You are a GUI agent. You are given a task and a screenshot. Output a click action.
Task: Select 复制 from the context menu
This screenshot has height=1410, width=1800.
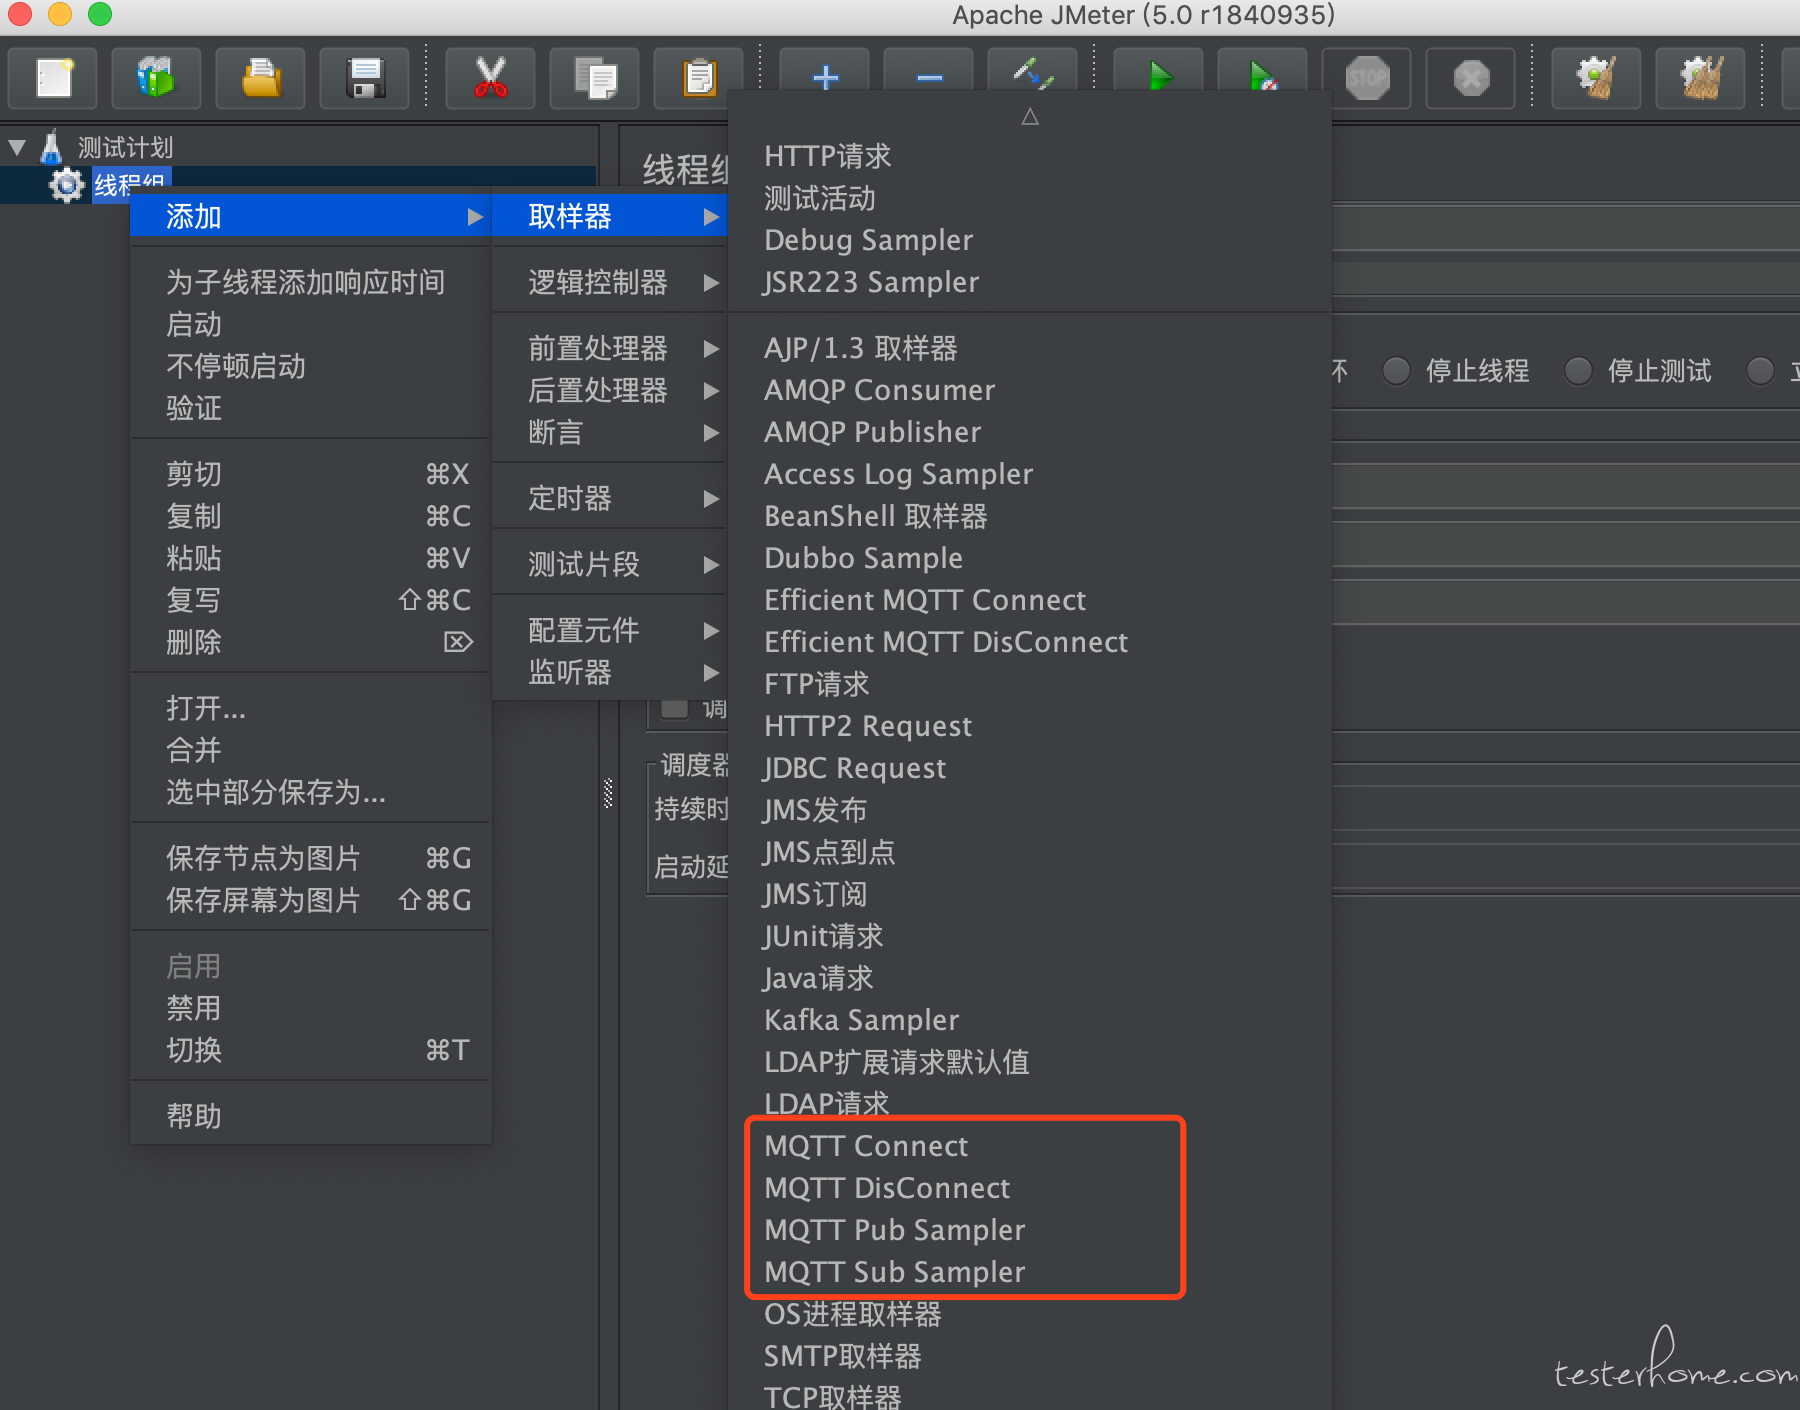click(x=310, y=516)
